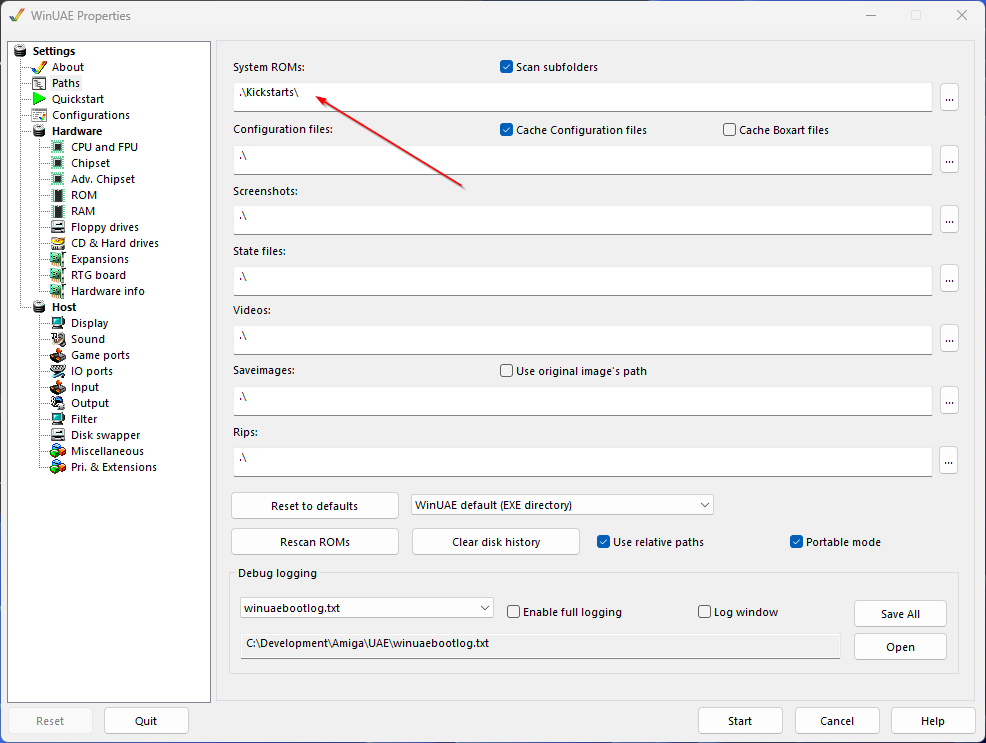
Task: Enable Cache Boxart files
Action: 729,129
